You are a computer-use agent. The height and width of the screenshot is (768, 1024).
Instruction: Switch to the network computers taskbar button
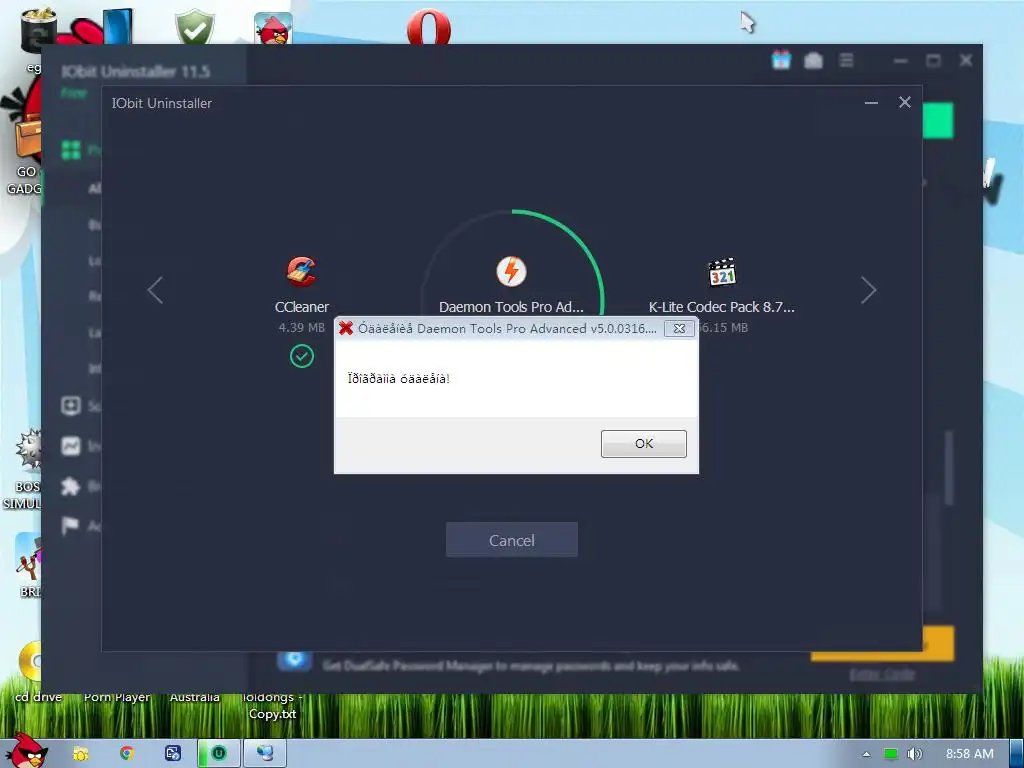click(x=264, y=753)
